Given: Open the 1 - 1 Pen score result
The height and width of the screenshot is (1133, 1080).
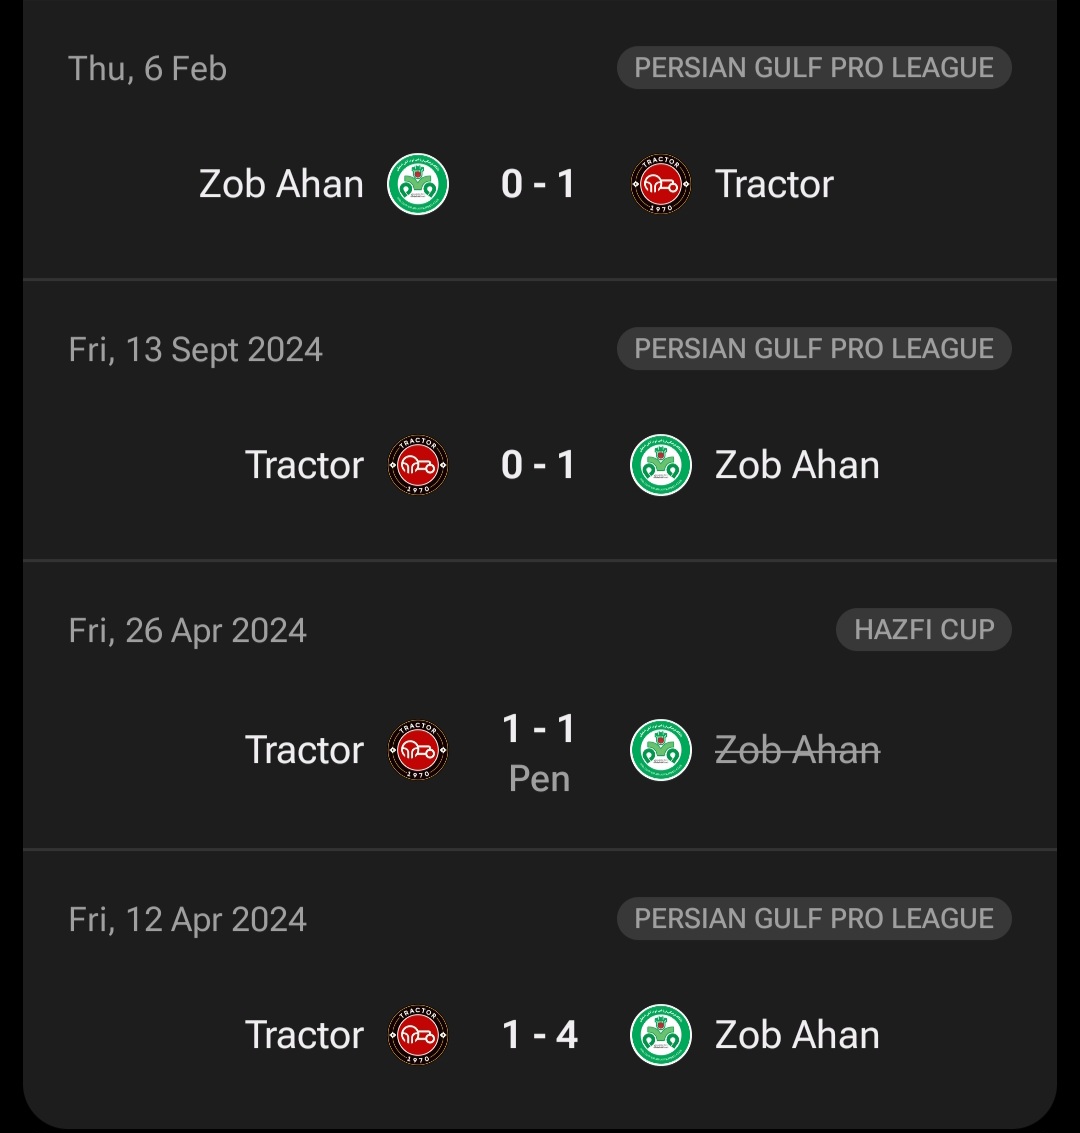Looking at the screenshot, I should (x=539, y=750).
